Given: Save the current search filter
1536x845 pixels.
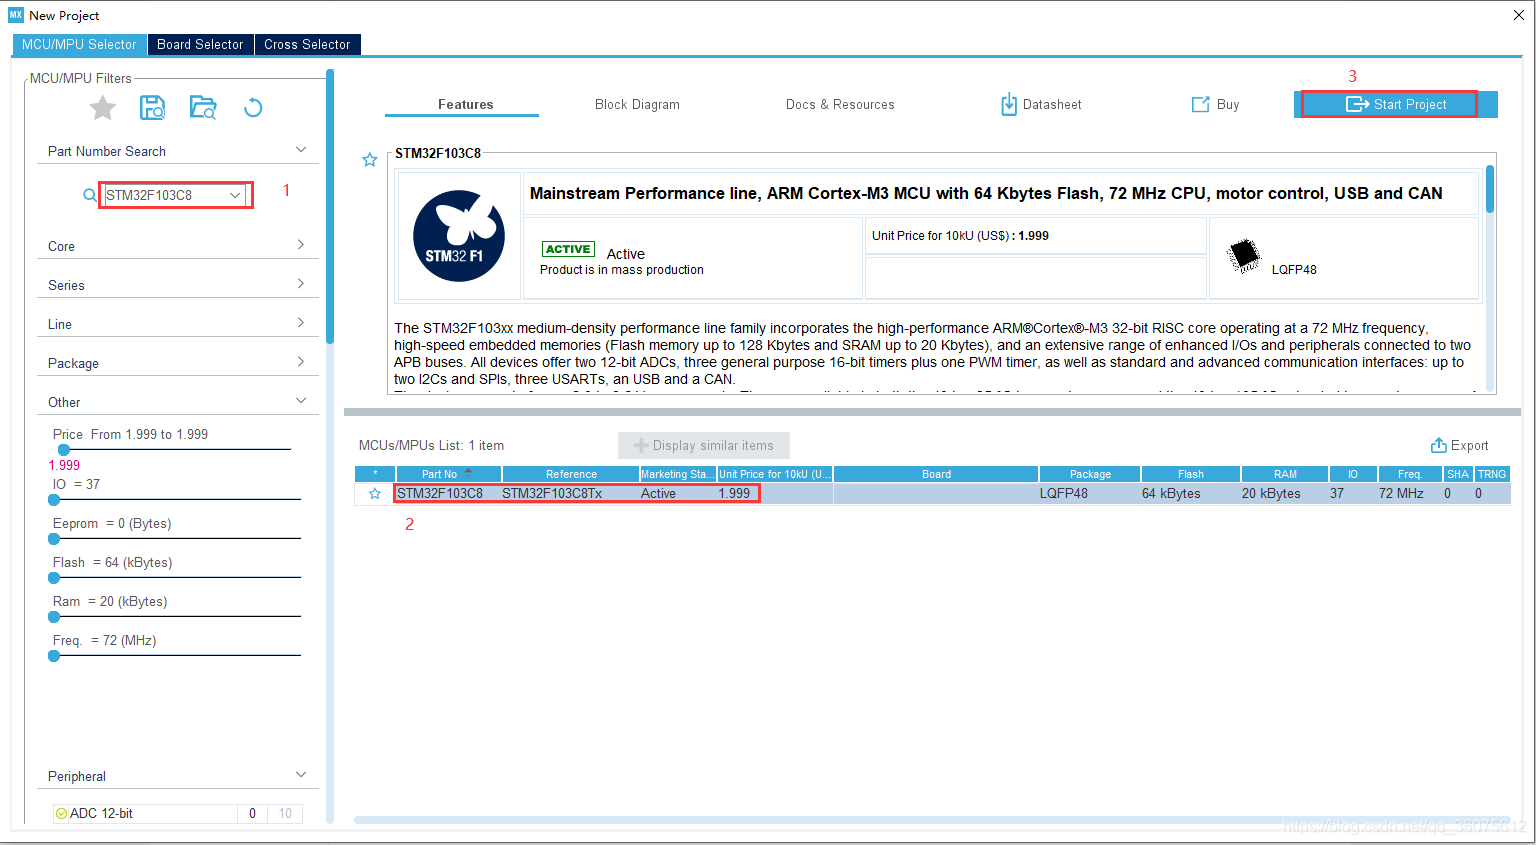Looking at the screenshot, I should click(152, 108).
